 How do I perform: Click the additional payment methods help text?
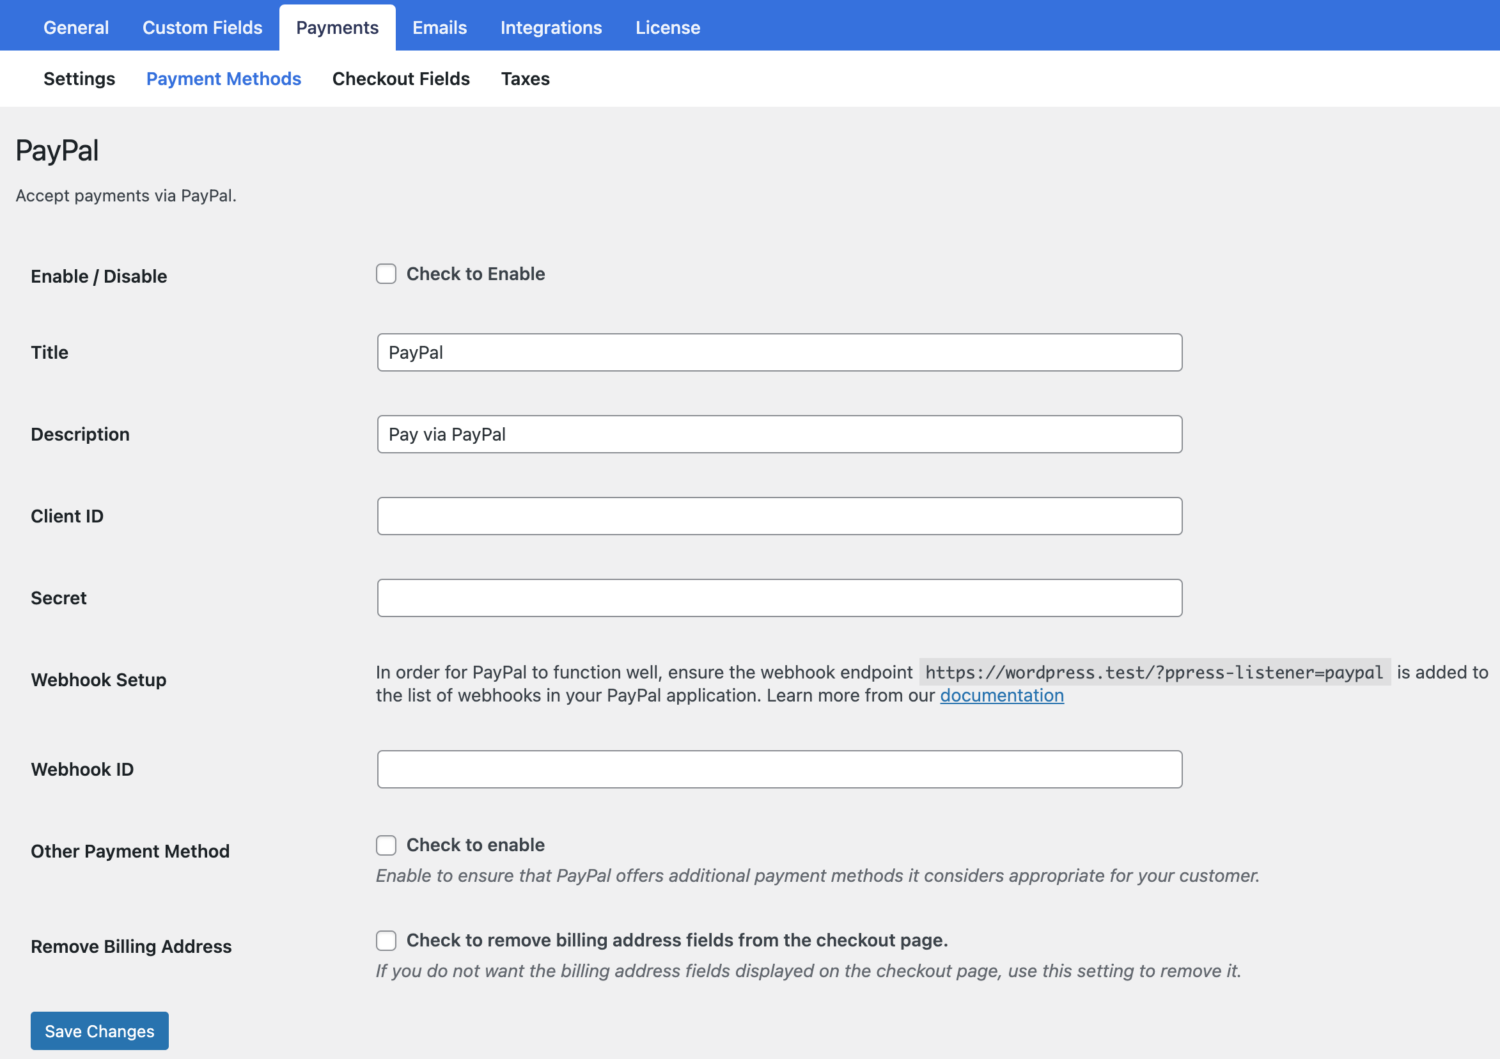[x=817, y=876]
